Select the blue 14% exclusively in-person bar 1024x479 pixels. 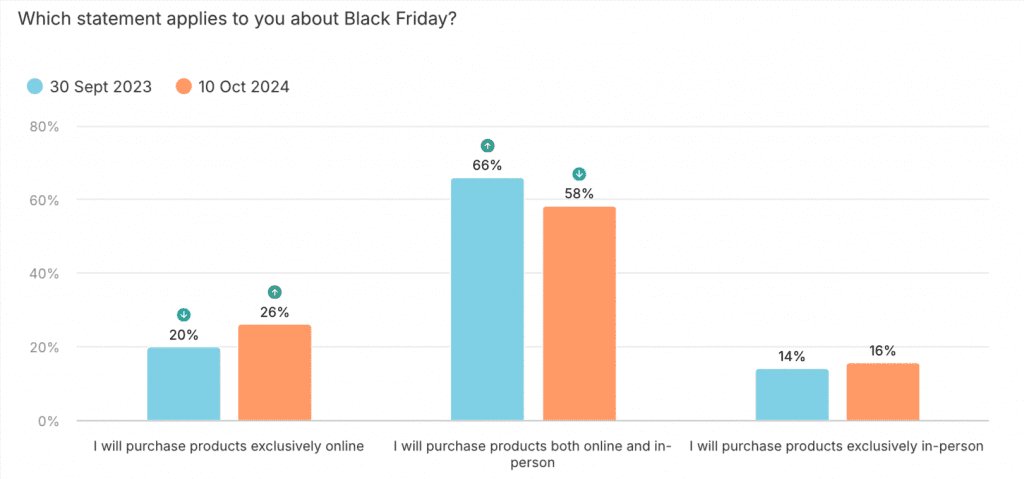click(x=792, y=395)
